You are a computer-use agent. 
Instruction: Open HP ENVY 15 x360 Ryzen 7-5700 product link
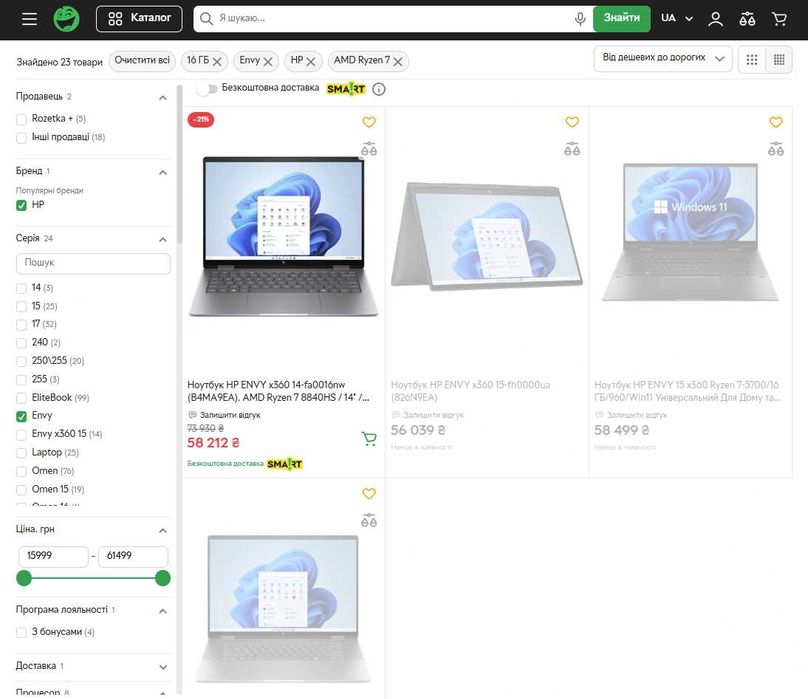(x=687, y=391)
